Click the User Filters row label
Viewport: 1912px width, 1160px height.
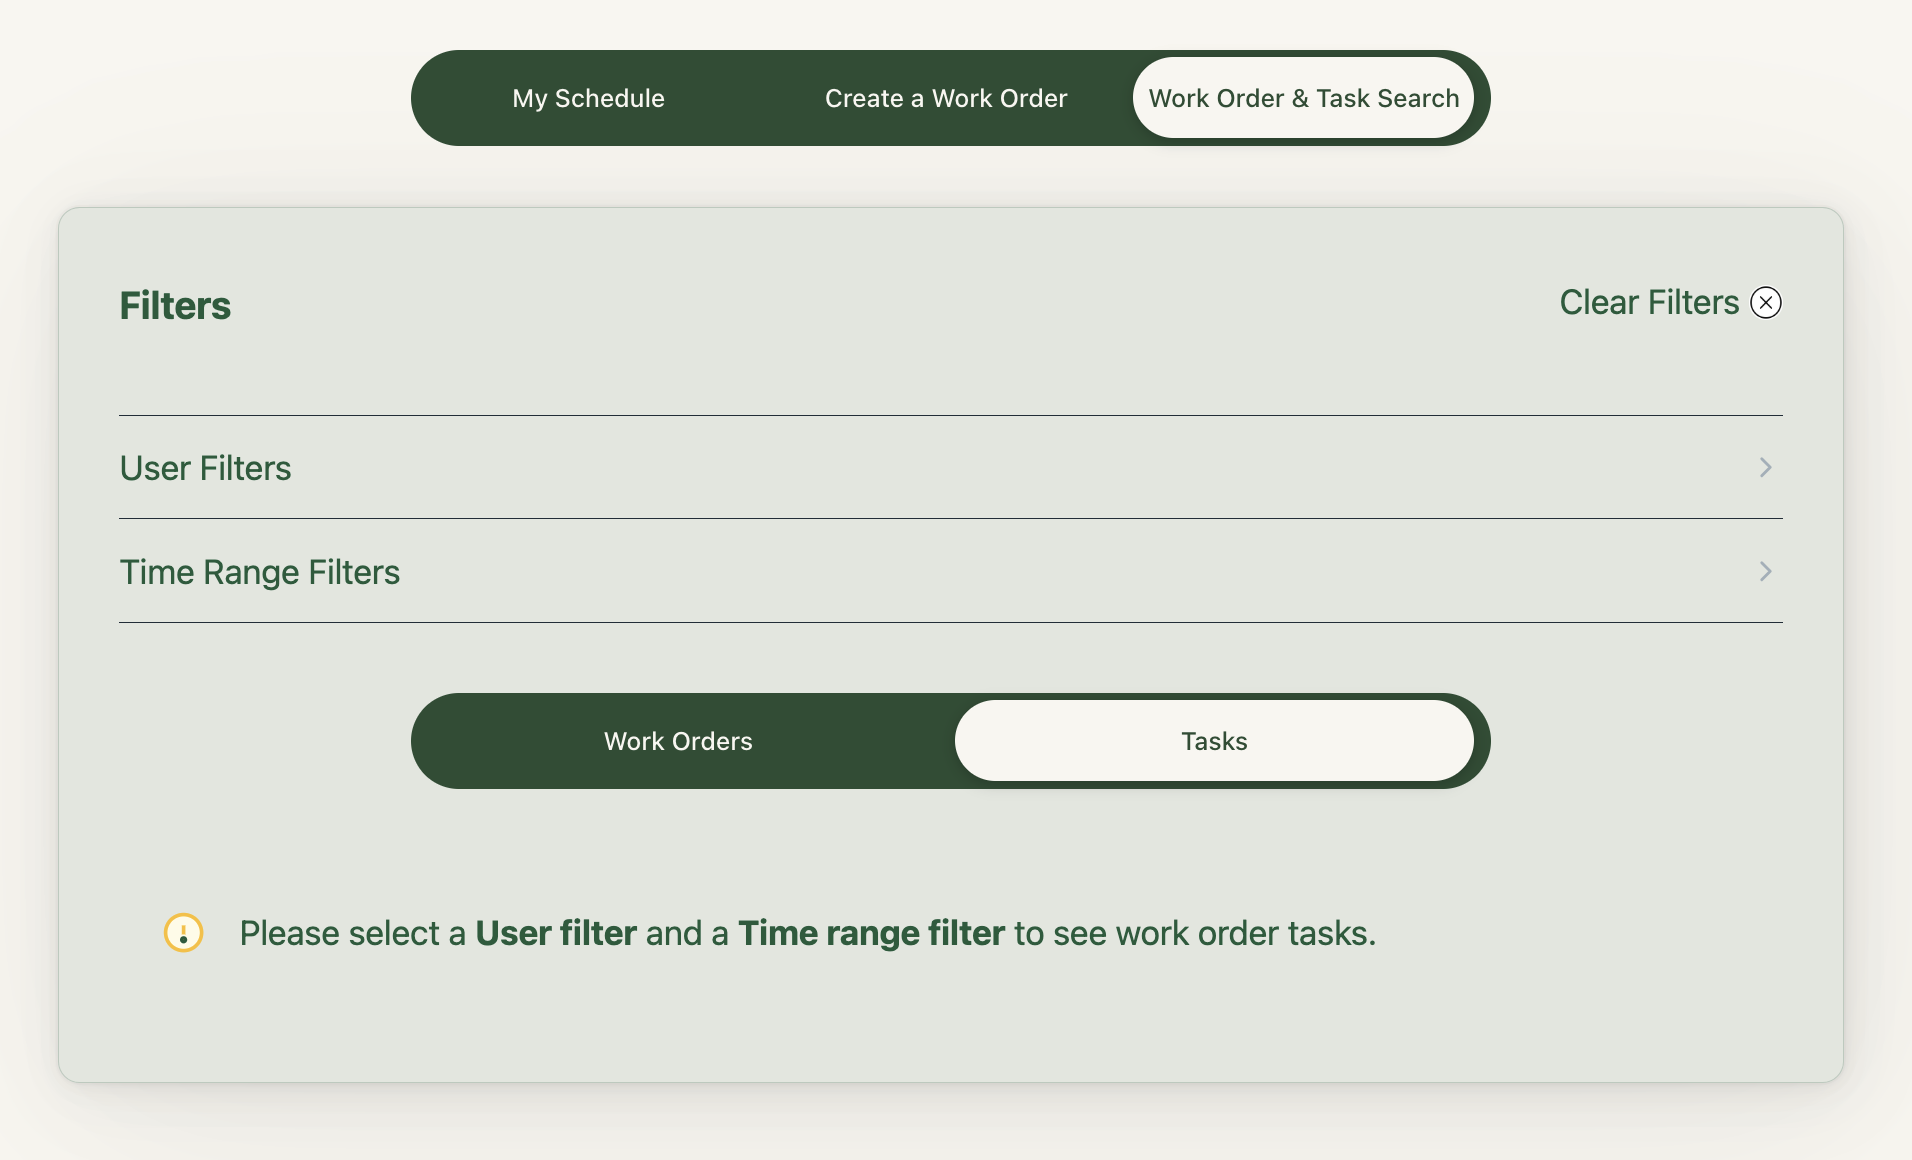pos(205,468)
